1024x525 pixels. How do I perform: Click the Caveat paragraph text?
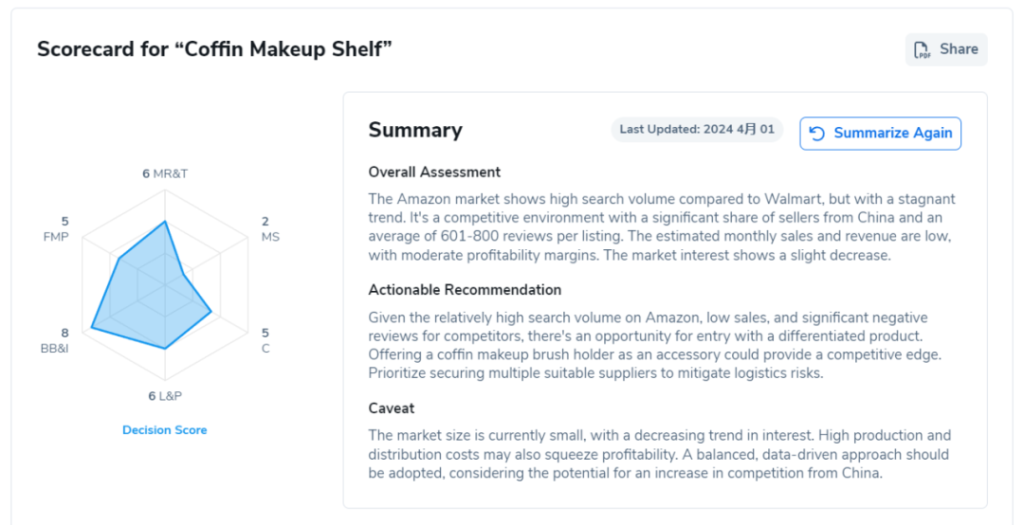(659, 454)
